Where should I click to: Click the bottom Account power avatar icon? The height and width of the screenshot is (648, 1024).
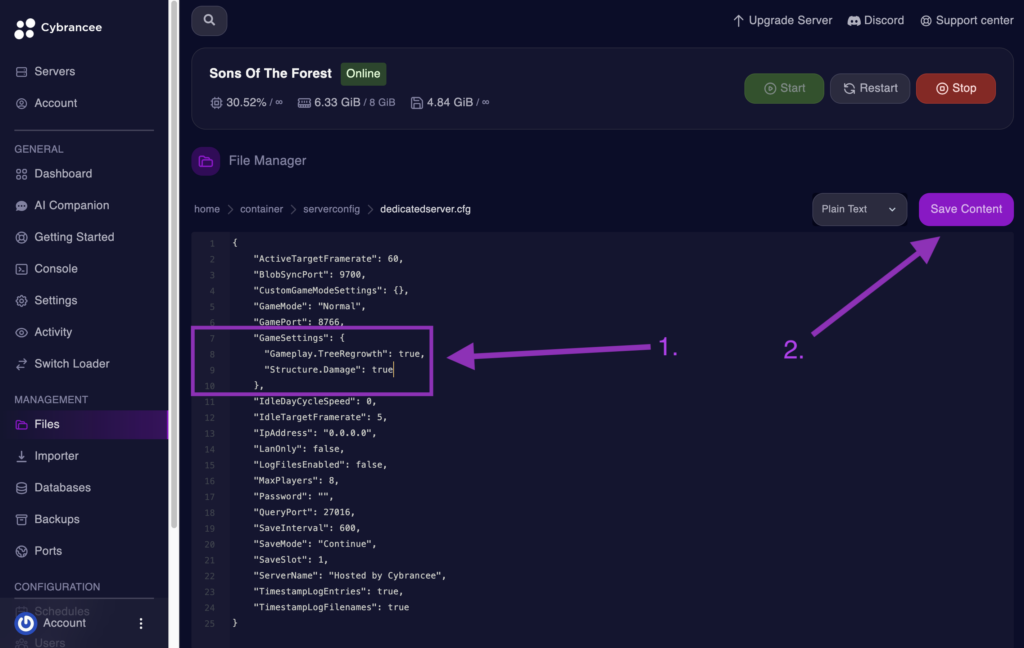[x=26, y=623]
